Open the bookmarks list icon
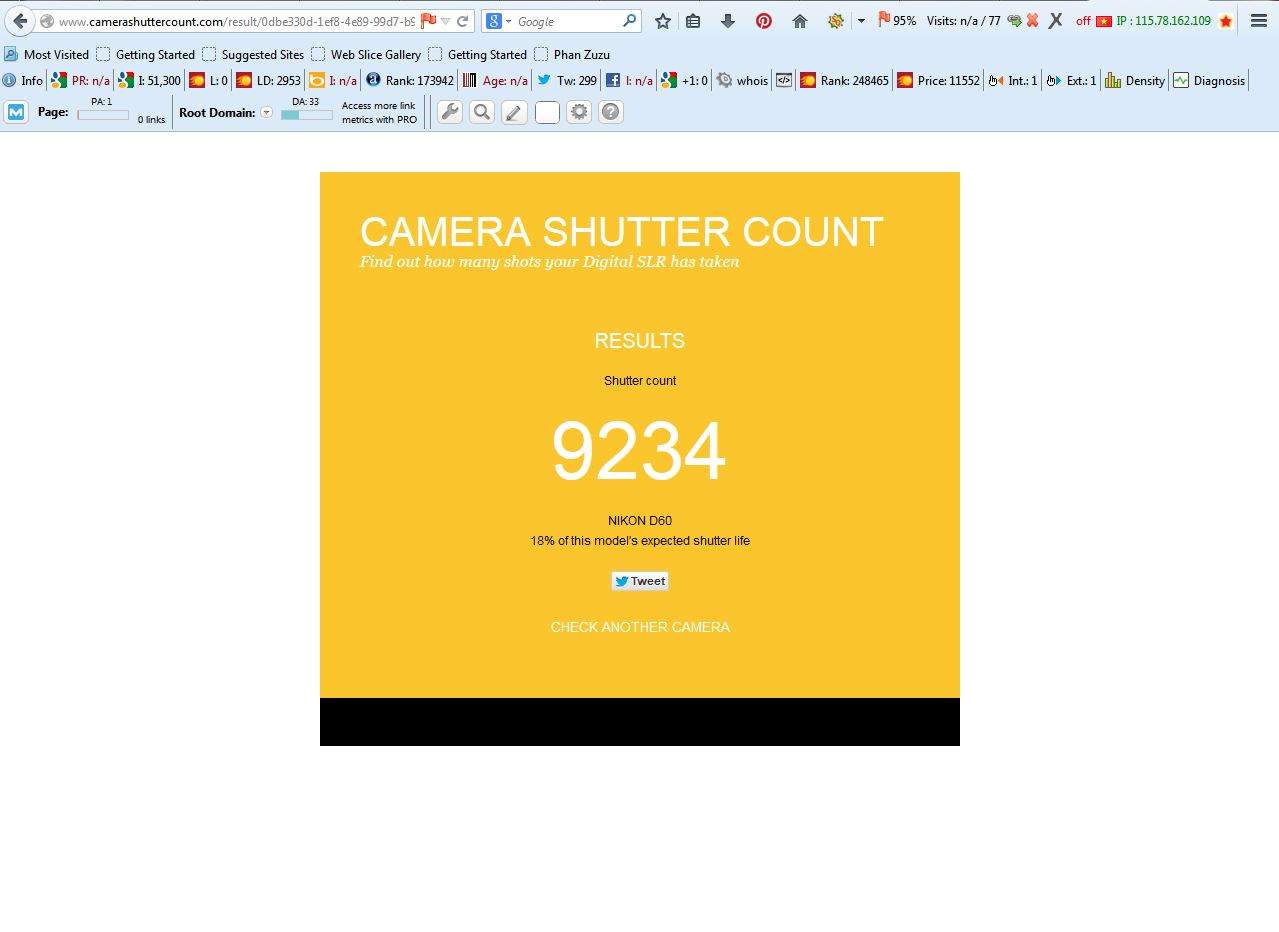 [693, 21]
